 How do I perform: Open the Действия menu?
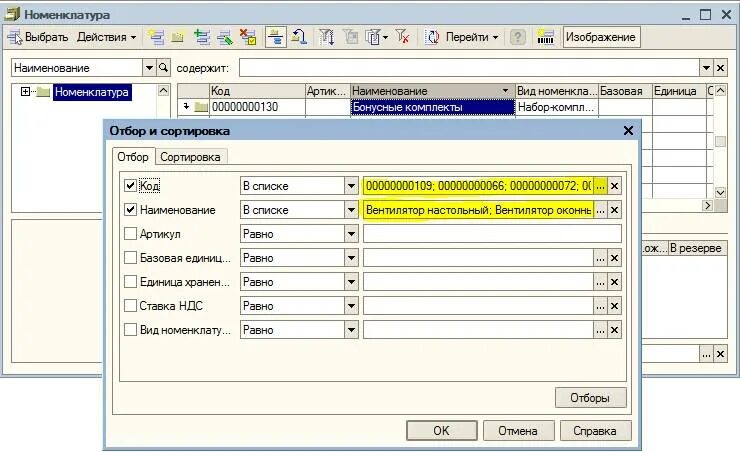(106, 37)
